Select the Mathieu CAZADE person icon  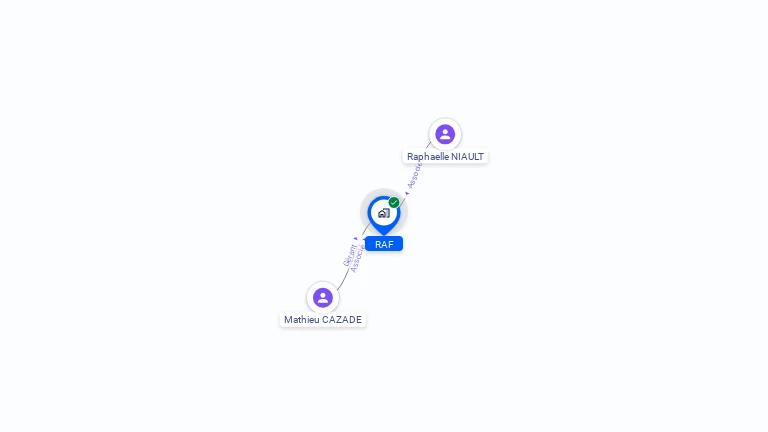tap(323, 297)
